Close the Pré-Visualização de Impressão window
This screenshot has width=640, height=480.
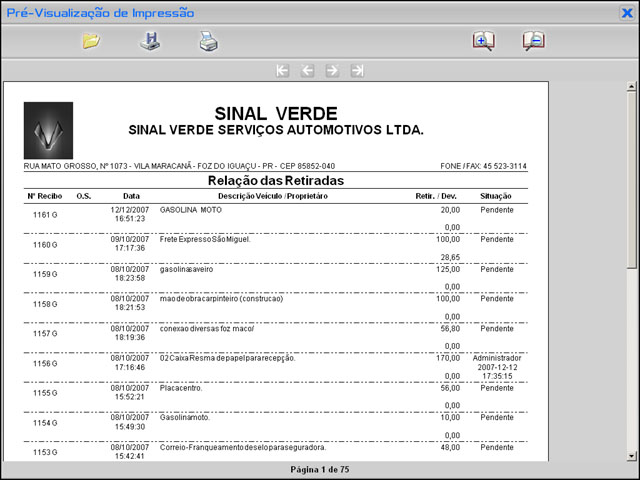tap(627, 13)
